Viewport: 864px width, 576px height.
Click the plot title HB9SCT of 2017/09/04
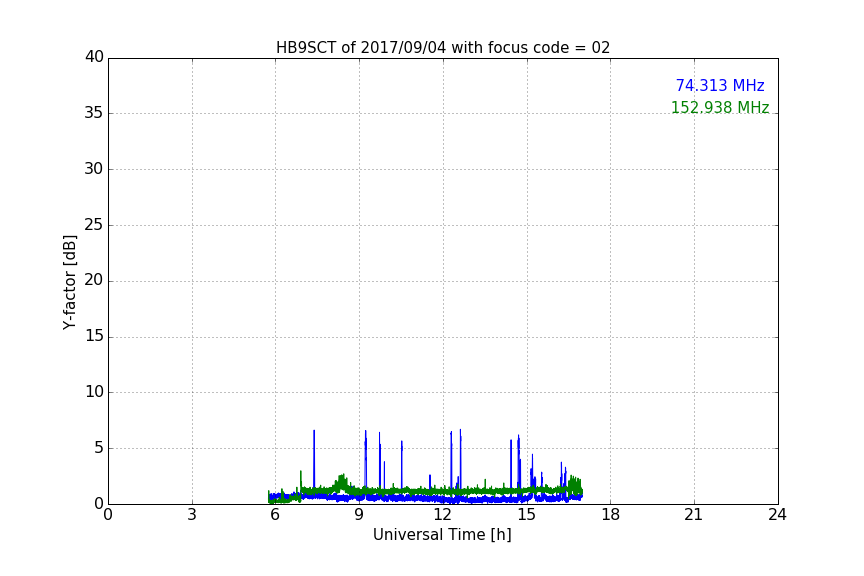(443, 48)
